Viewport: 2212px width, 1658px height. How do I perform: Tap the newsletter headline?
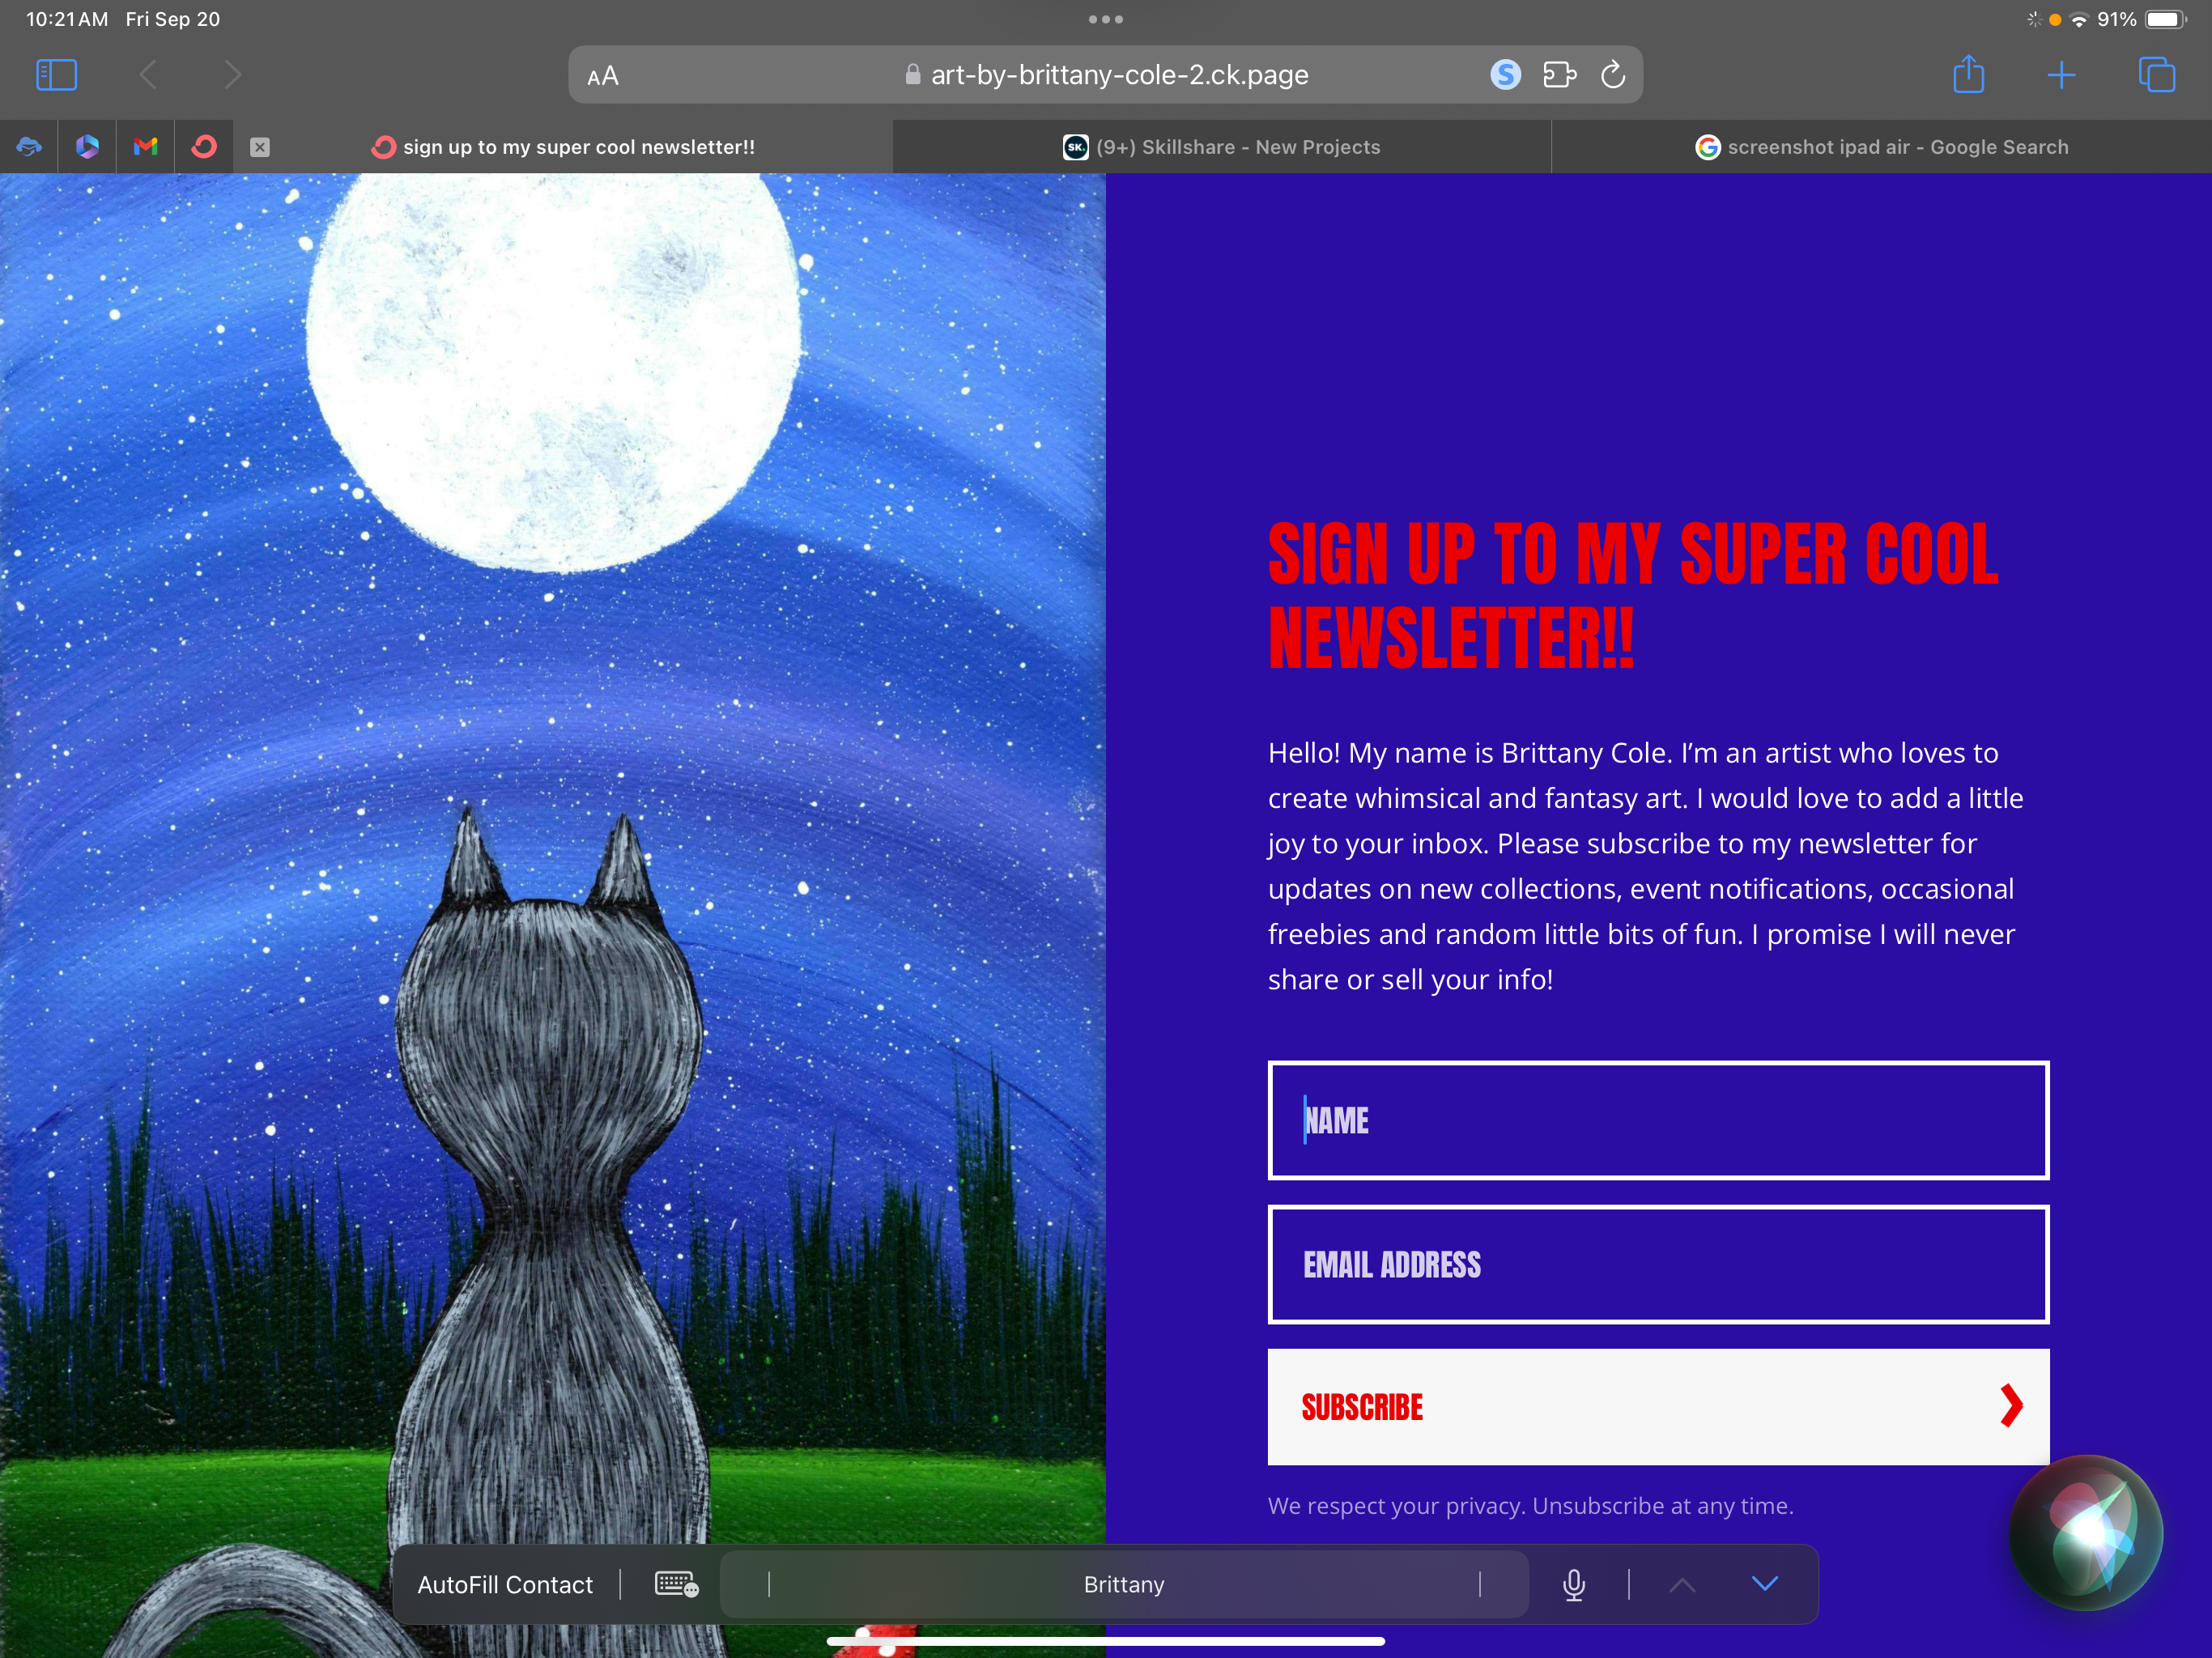pyautogui.click(x=1632, y=595)
